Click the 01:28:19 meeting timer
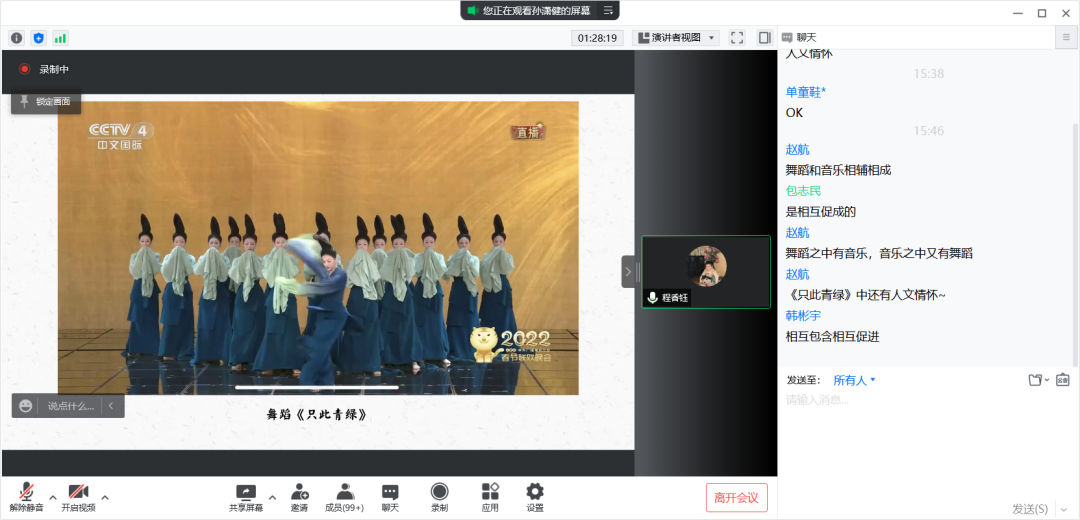Image resolution: width=1080 pixels, height=520 pixels. pos(597,38)
